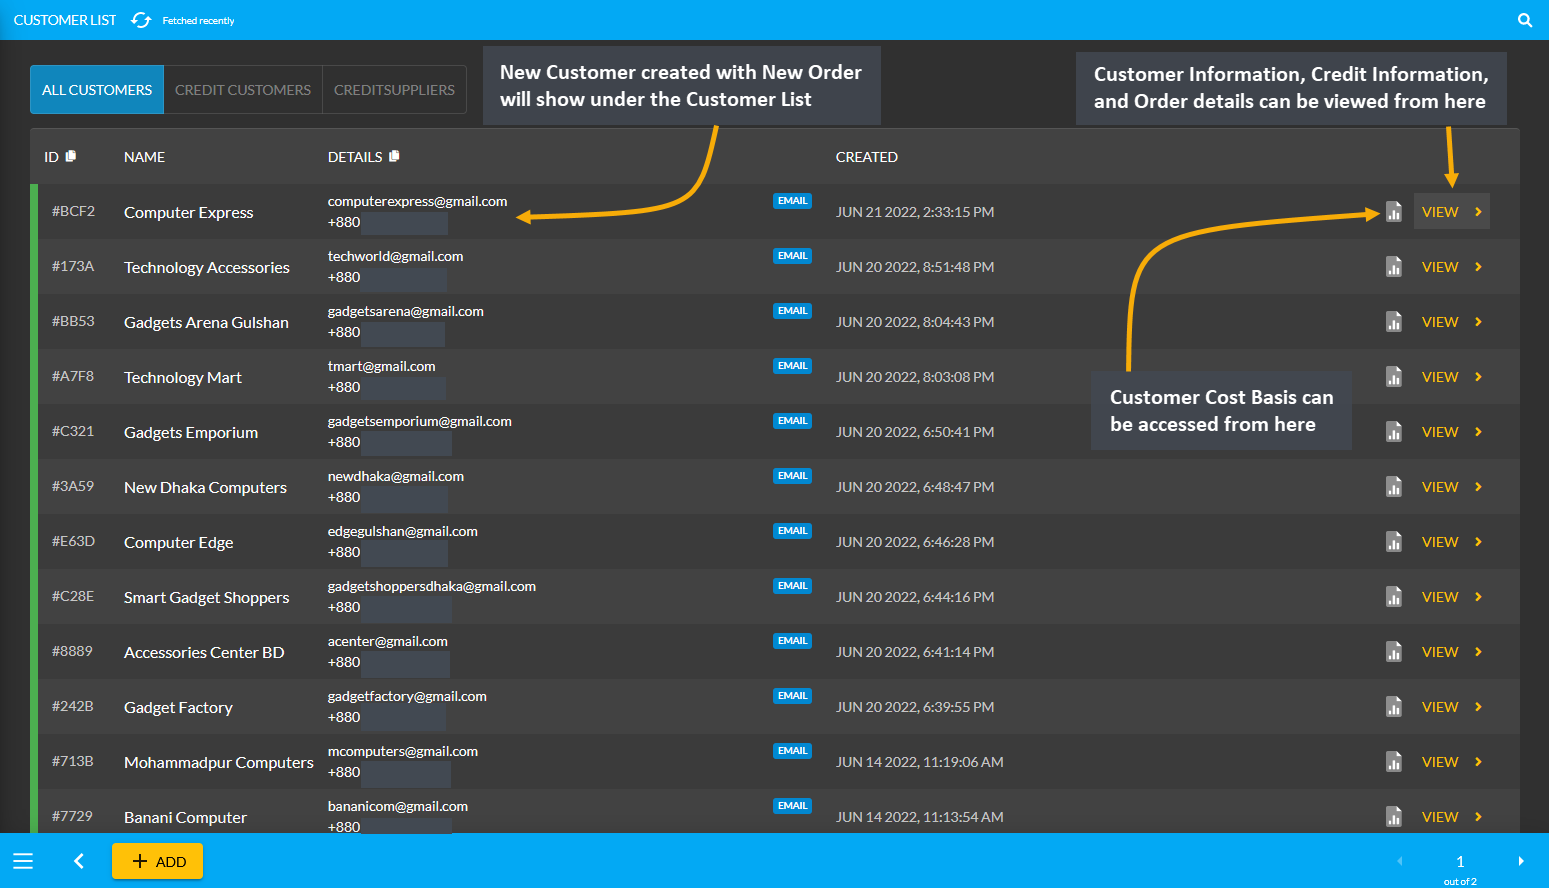1549x888 pixels.
Task: View details of Computer Express
Action: (x=1451, y=212)
